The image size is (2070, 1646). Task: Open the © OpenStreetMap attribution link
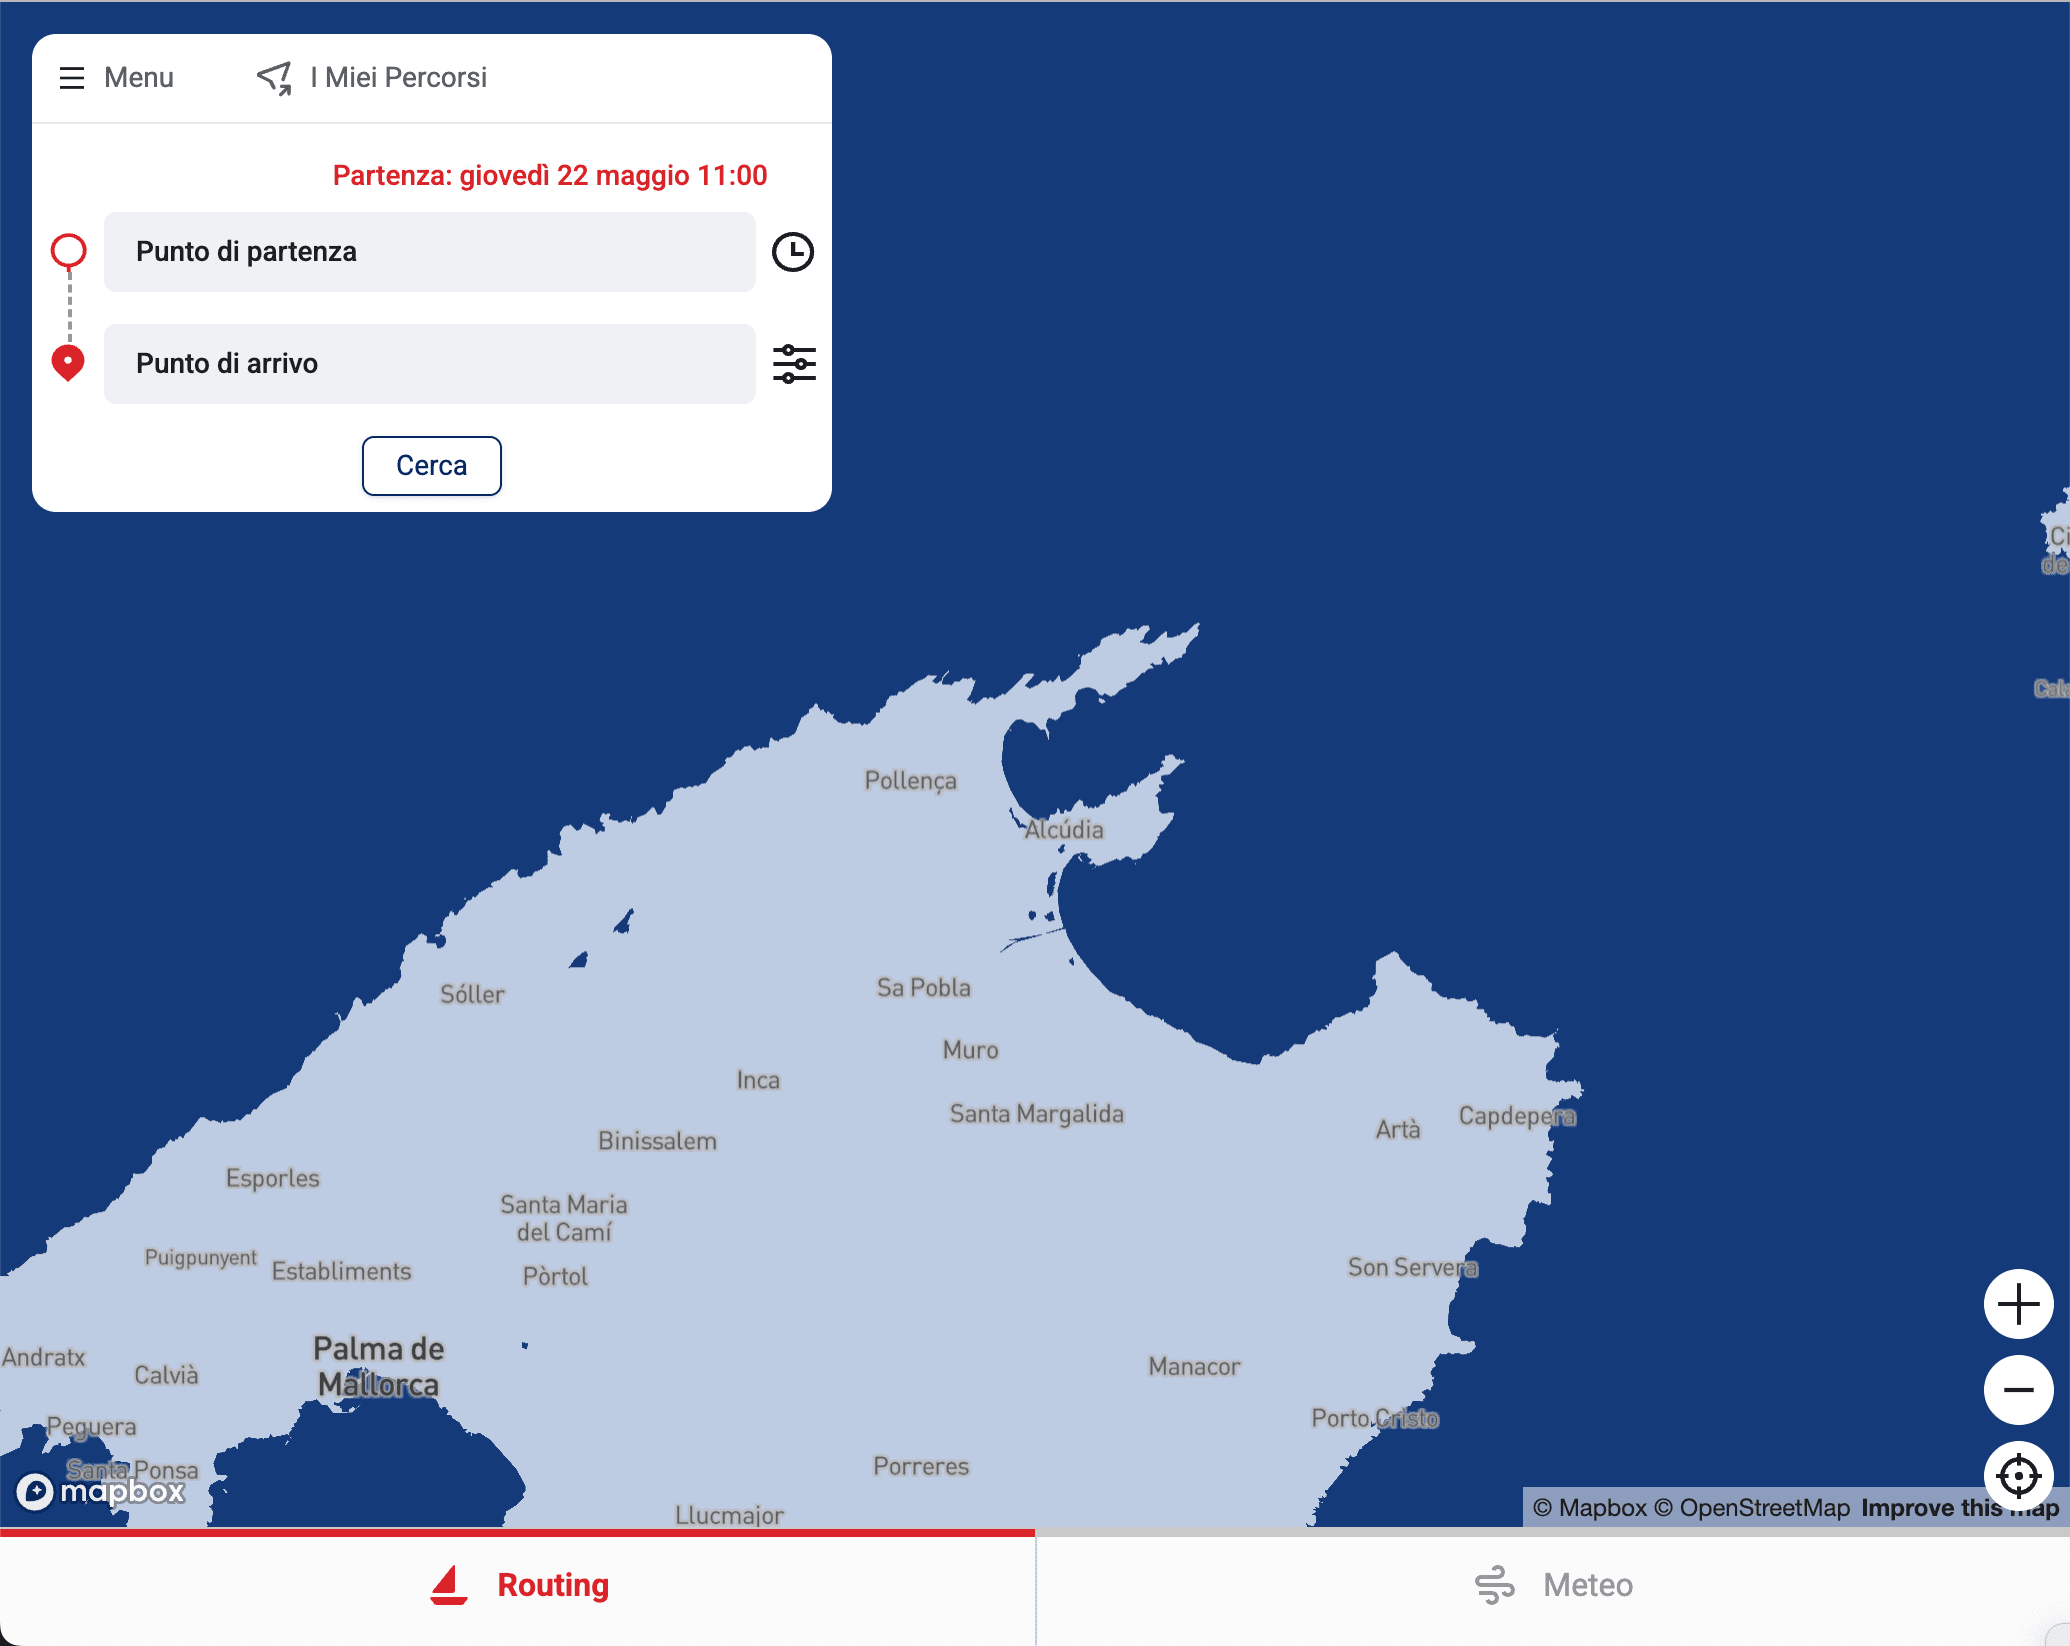(x=1752, y=1508)
